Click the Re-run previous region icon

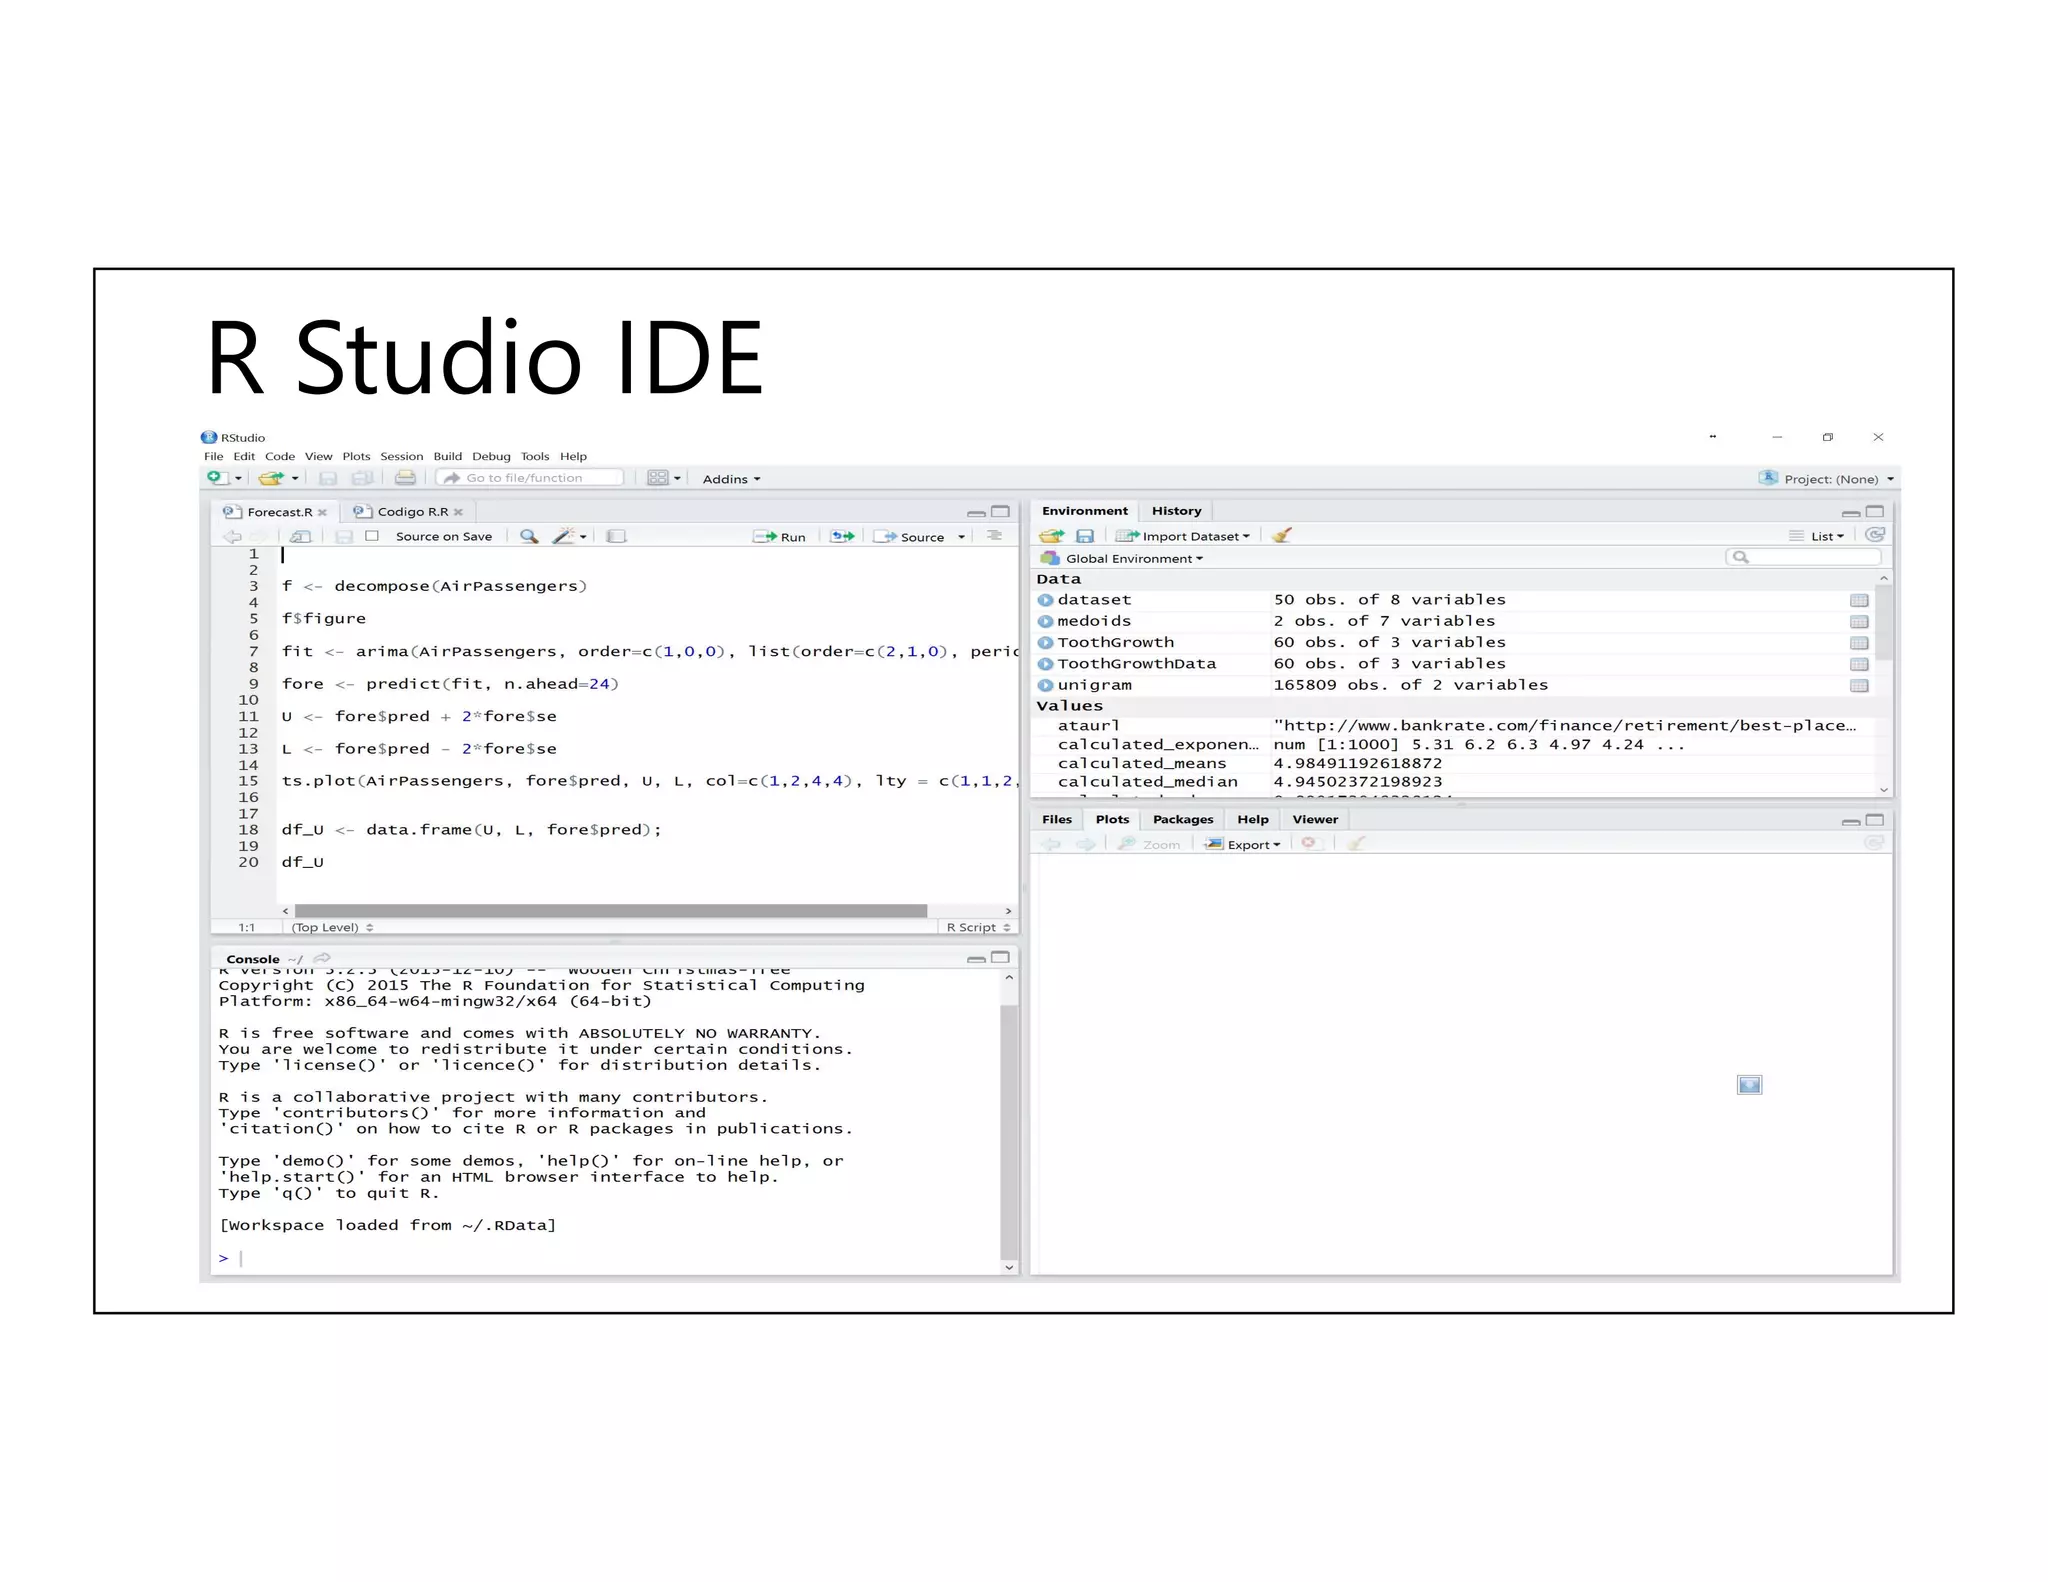(x=843, y=537)
